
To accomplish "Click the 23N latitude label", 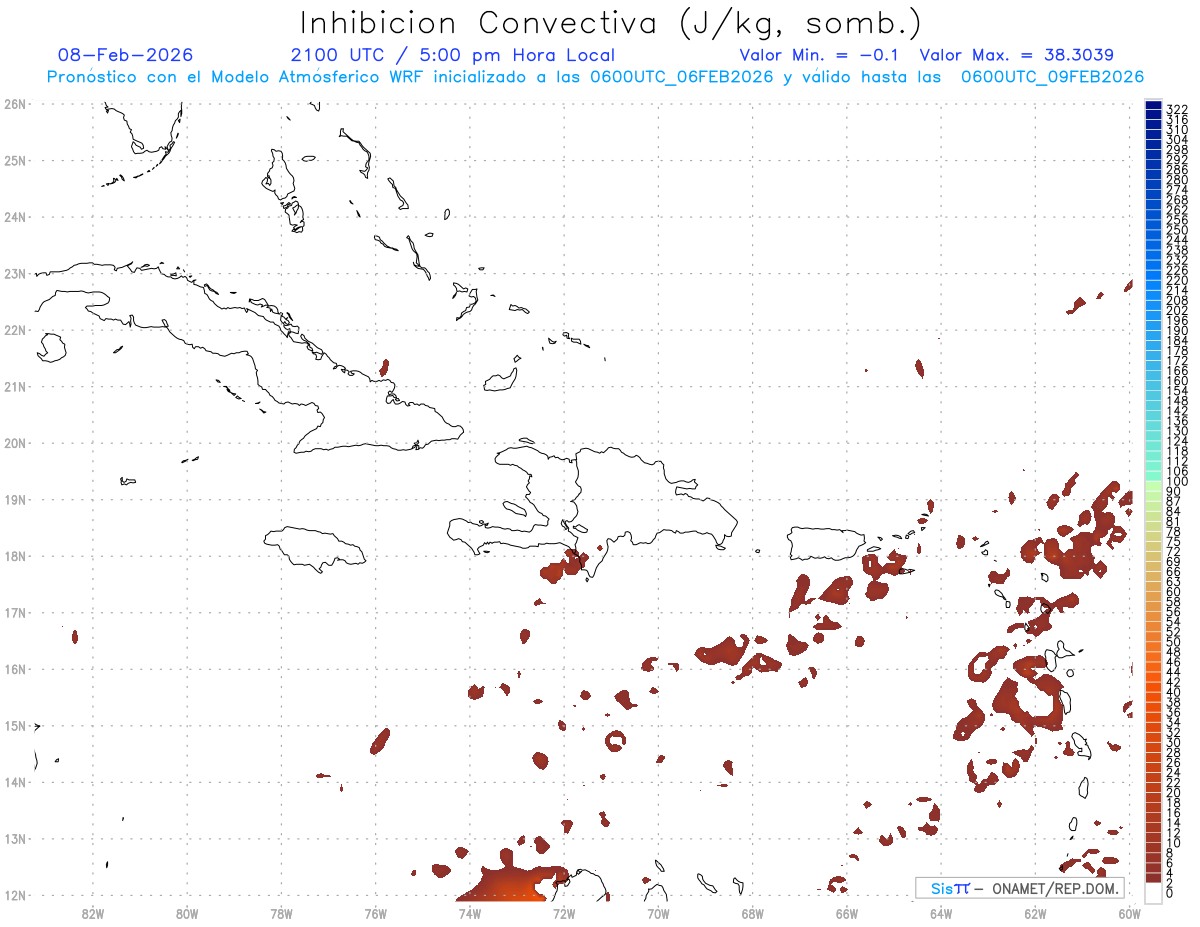I will (x=14, y=273).
